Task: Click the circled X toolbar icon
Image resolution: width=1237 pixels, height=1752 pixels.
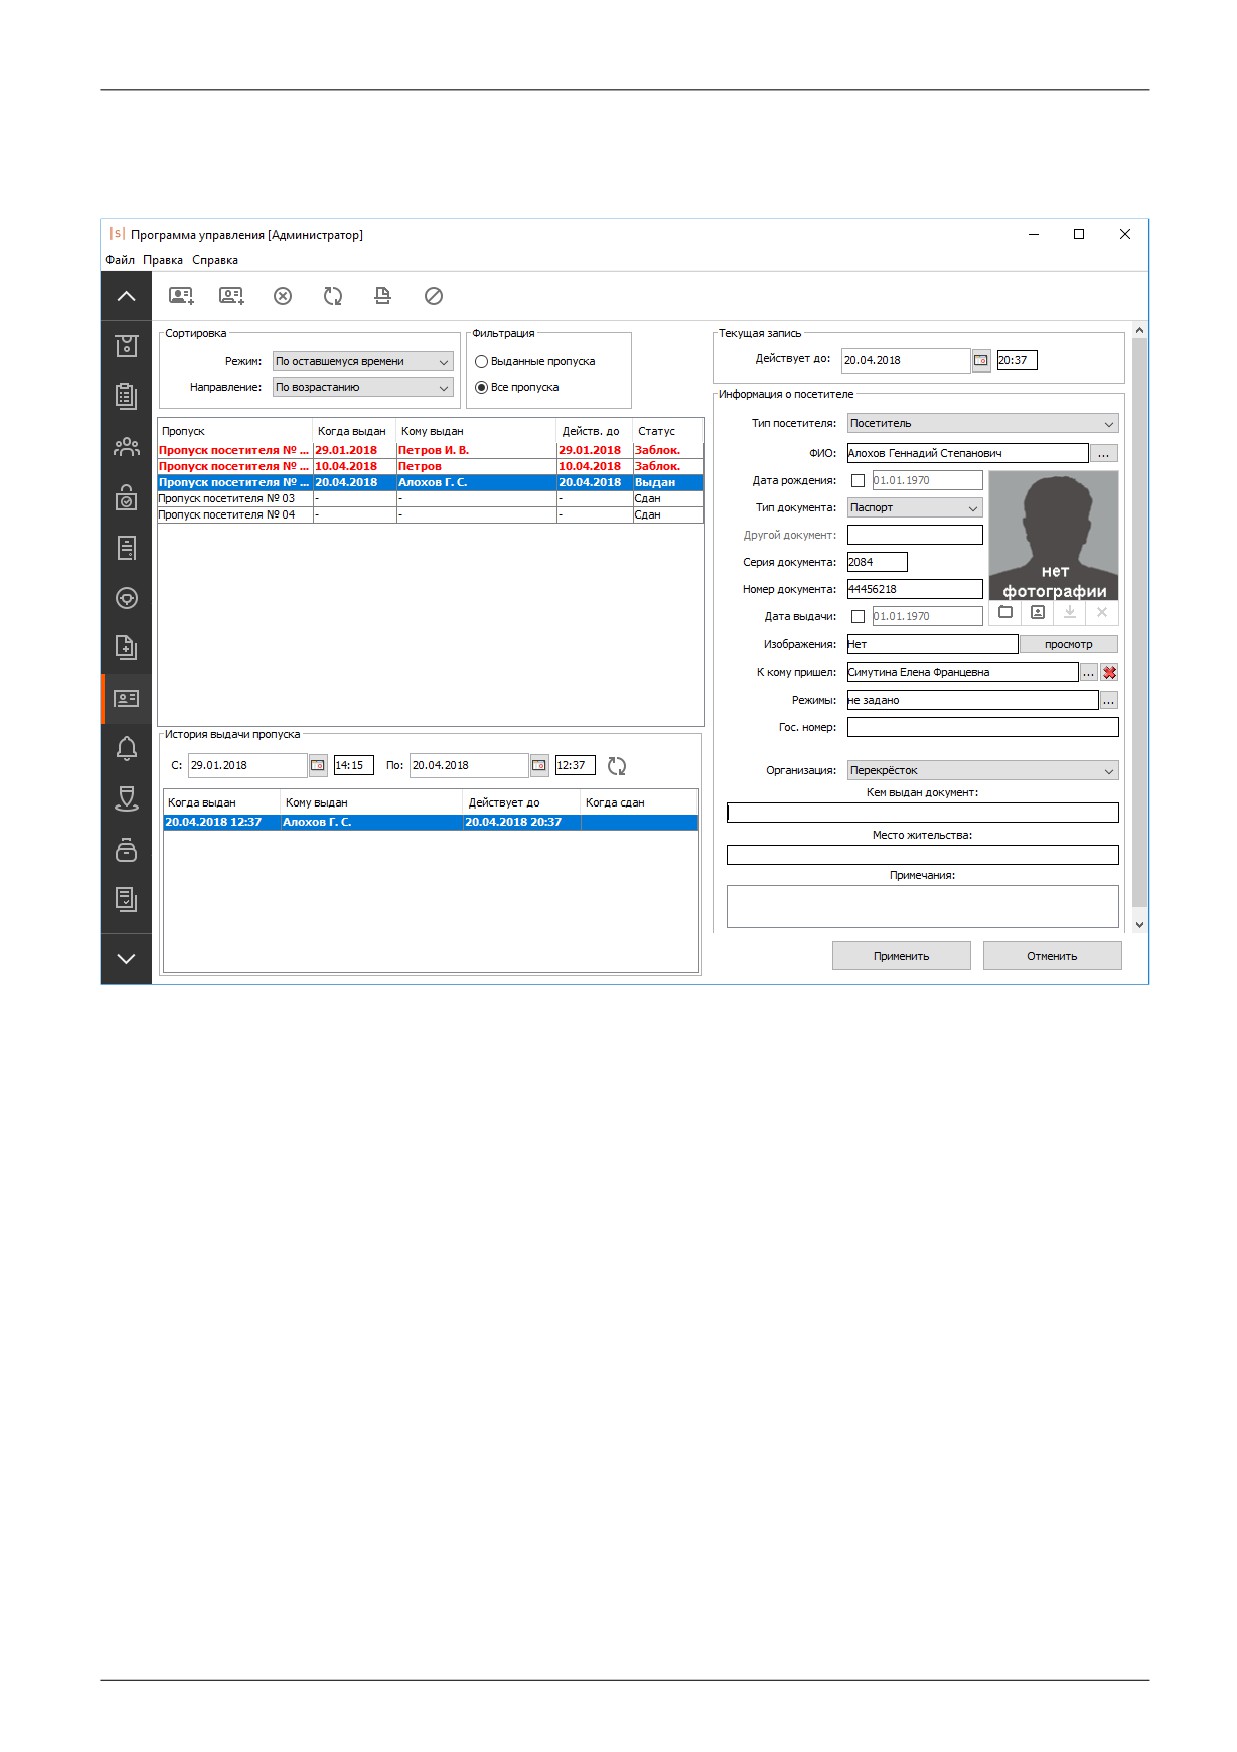Action: [283, 296]
